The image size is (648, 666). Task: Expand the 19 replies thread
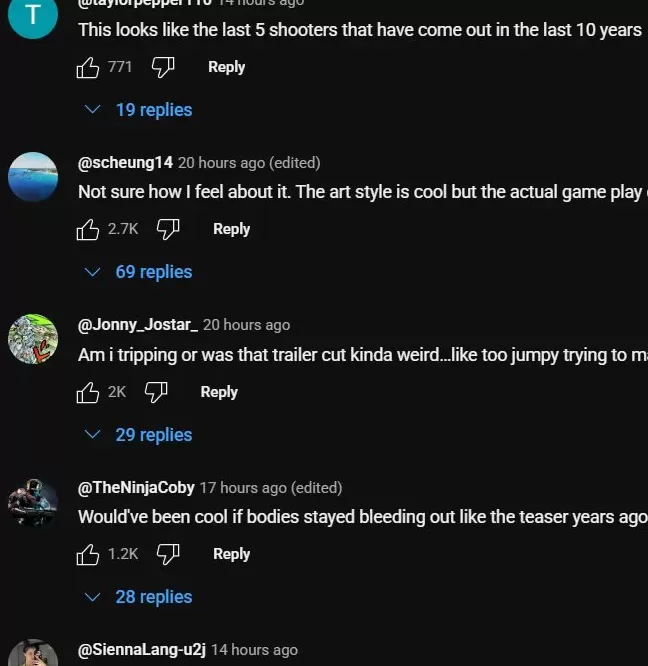(x=140, y=110)
